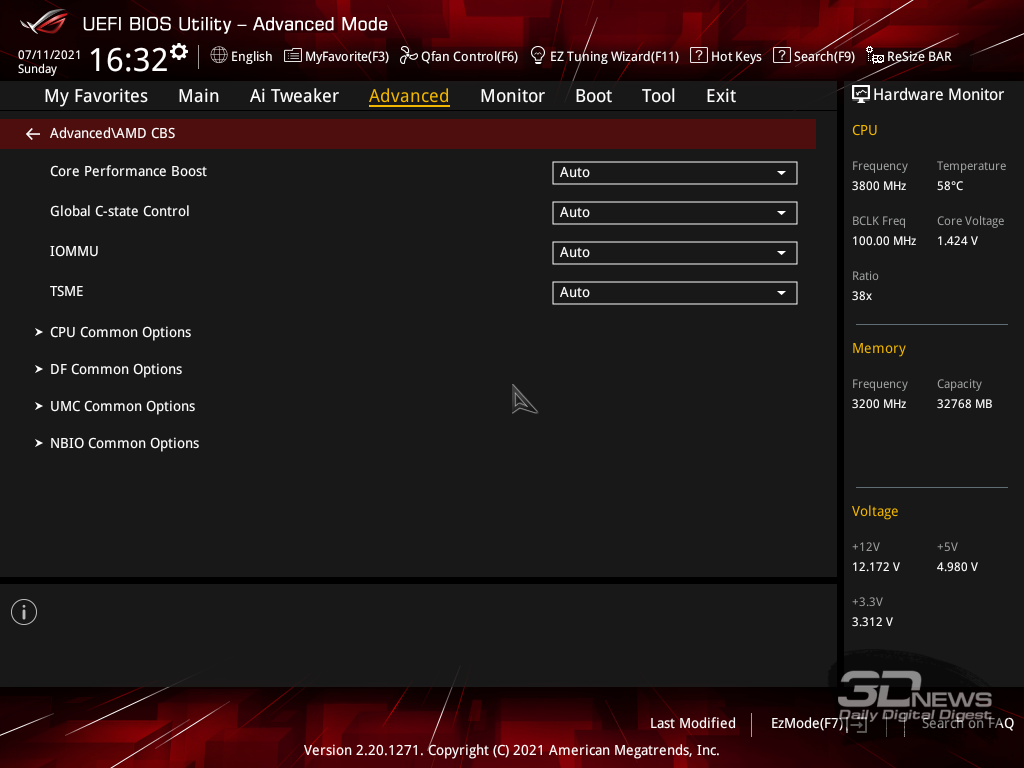
Task: Click the Search on FAQ link
Action: (x=967, y=724)
